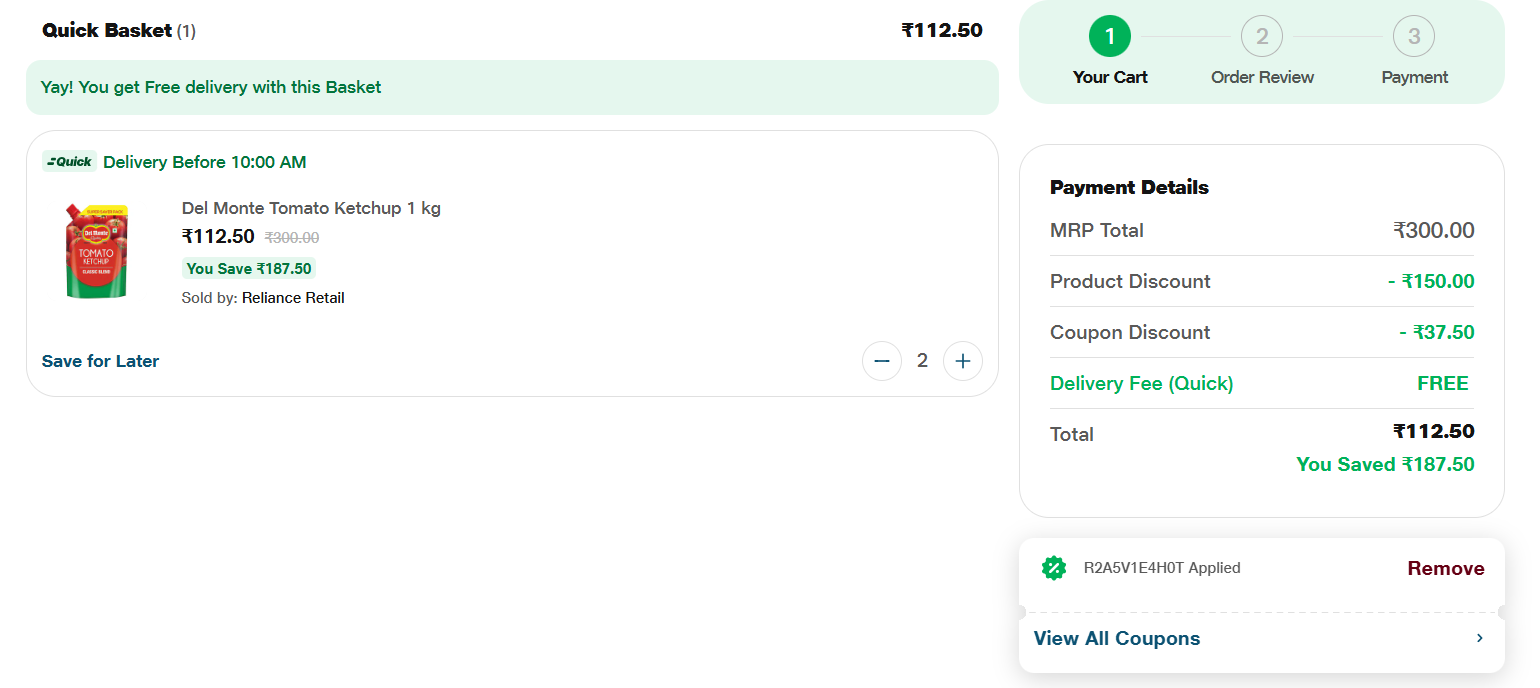Remove the applied coupon R2A5V1E4H0T
This screenshot has width=1540, height=688.
tap(1445, 569)
